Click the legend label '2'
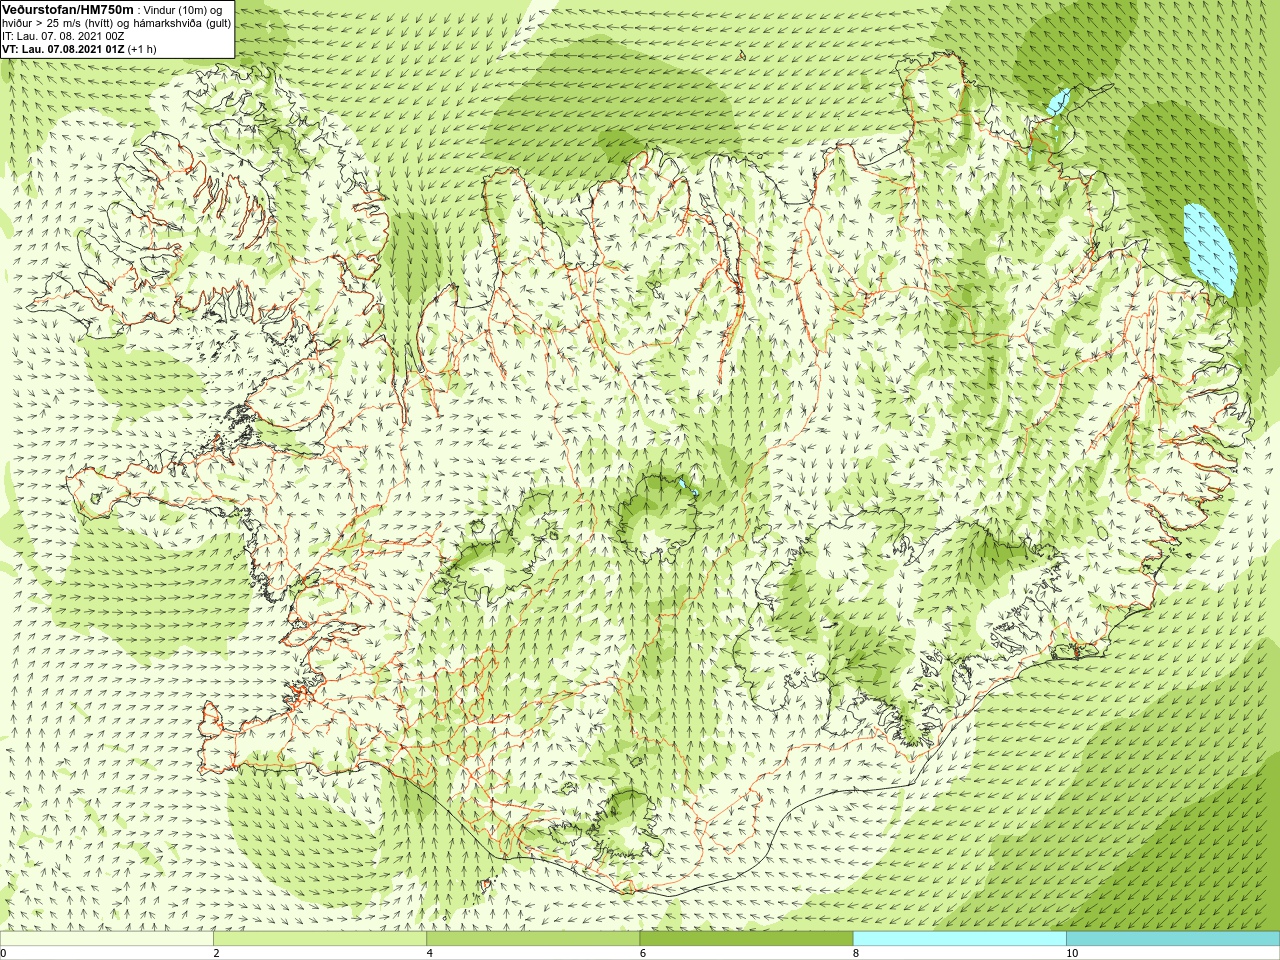Viewport: 1280px width, 960px height. coord(216,953)
